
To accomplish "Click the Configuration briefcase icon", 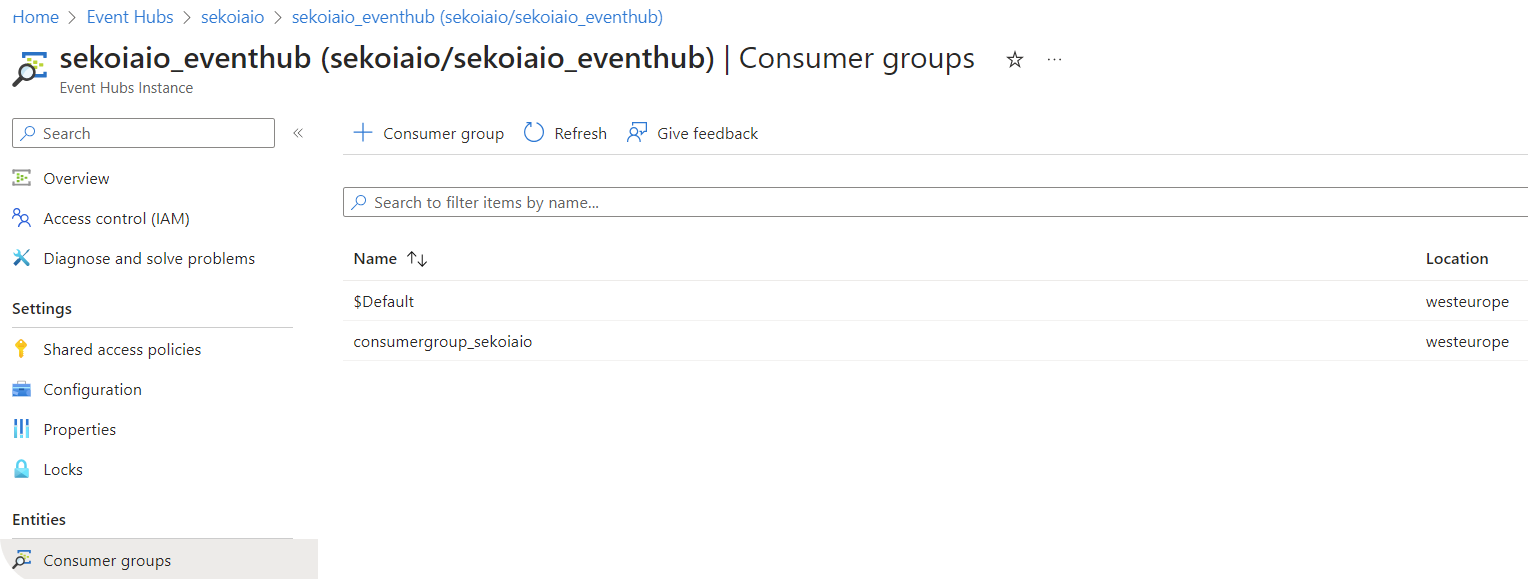I will [21, 389].
